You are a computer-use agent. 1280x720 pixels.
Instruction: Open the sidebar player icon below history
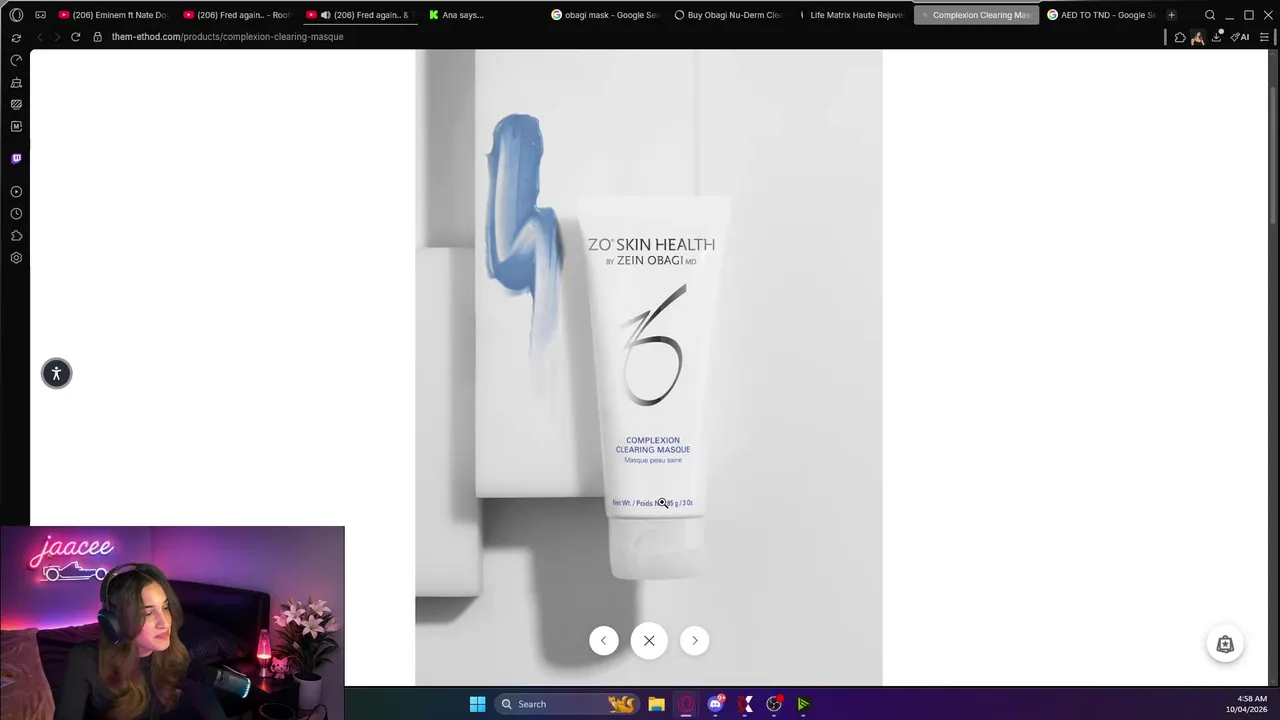click(x=16, y=192)
